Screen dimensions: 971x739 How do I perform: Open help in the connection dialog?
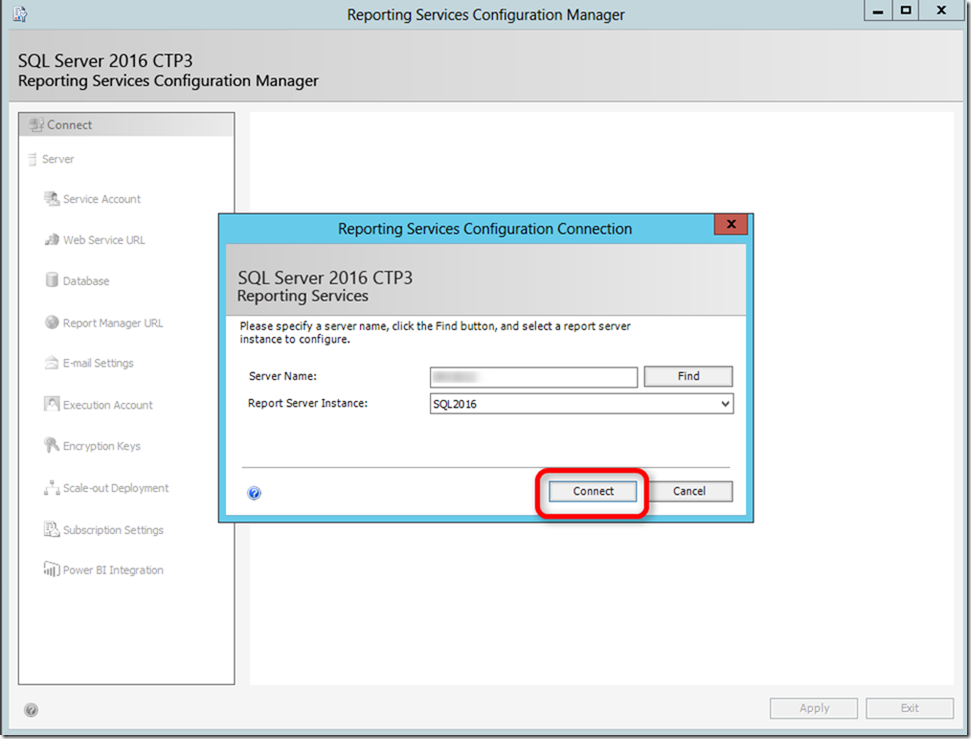click(x=254, y=493)
